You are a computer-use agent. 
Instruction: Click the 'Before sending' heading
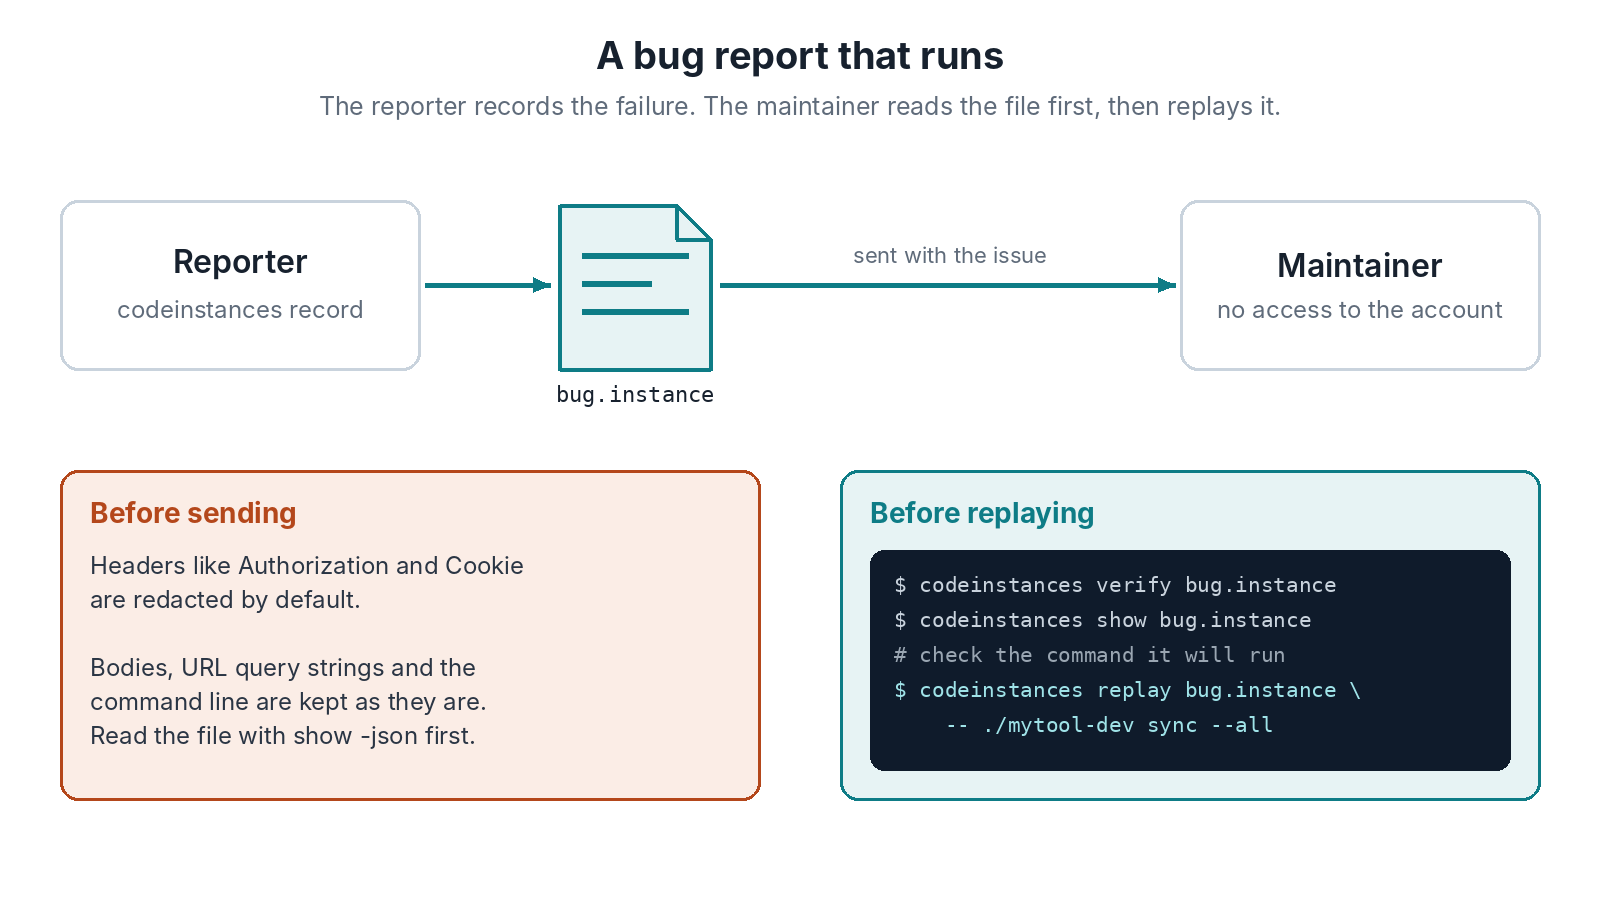tap(193, 513)
